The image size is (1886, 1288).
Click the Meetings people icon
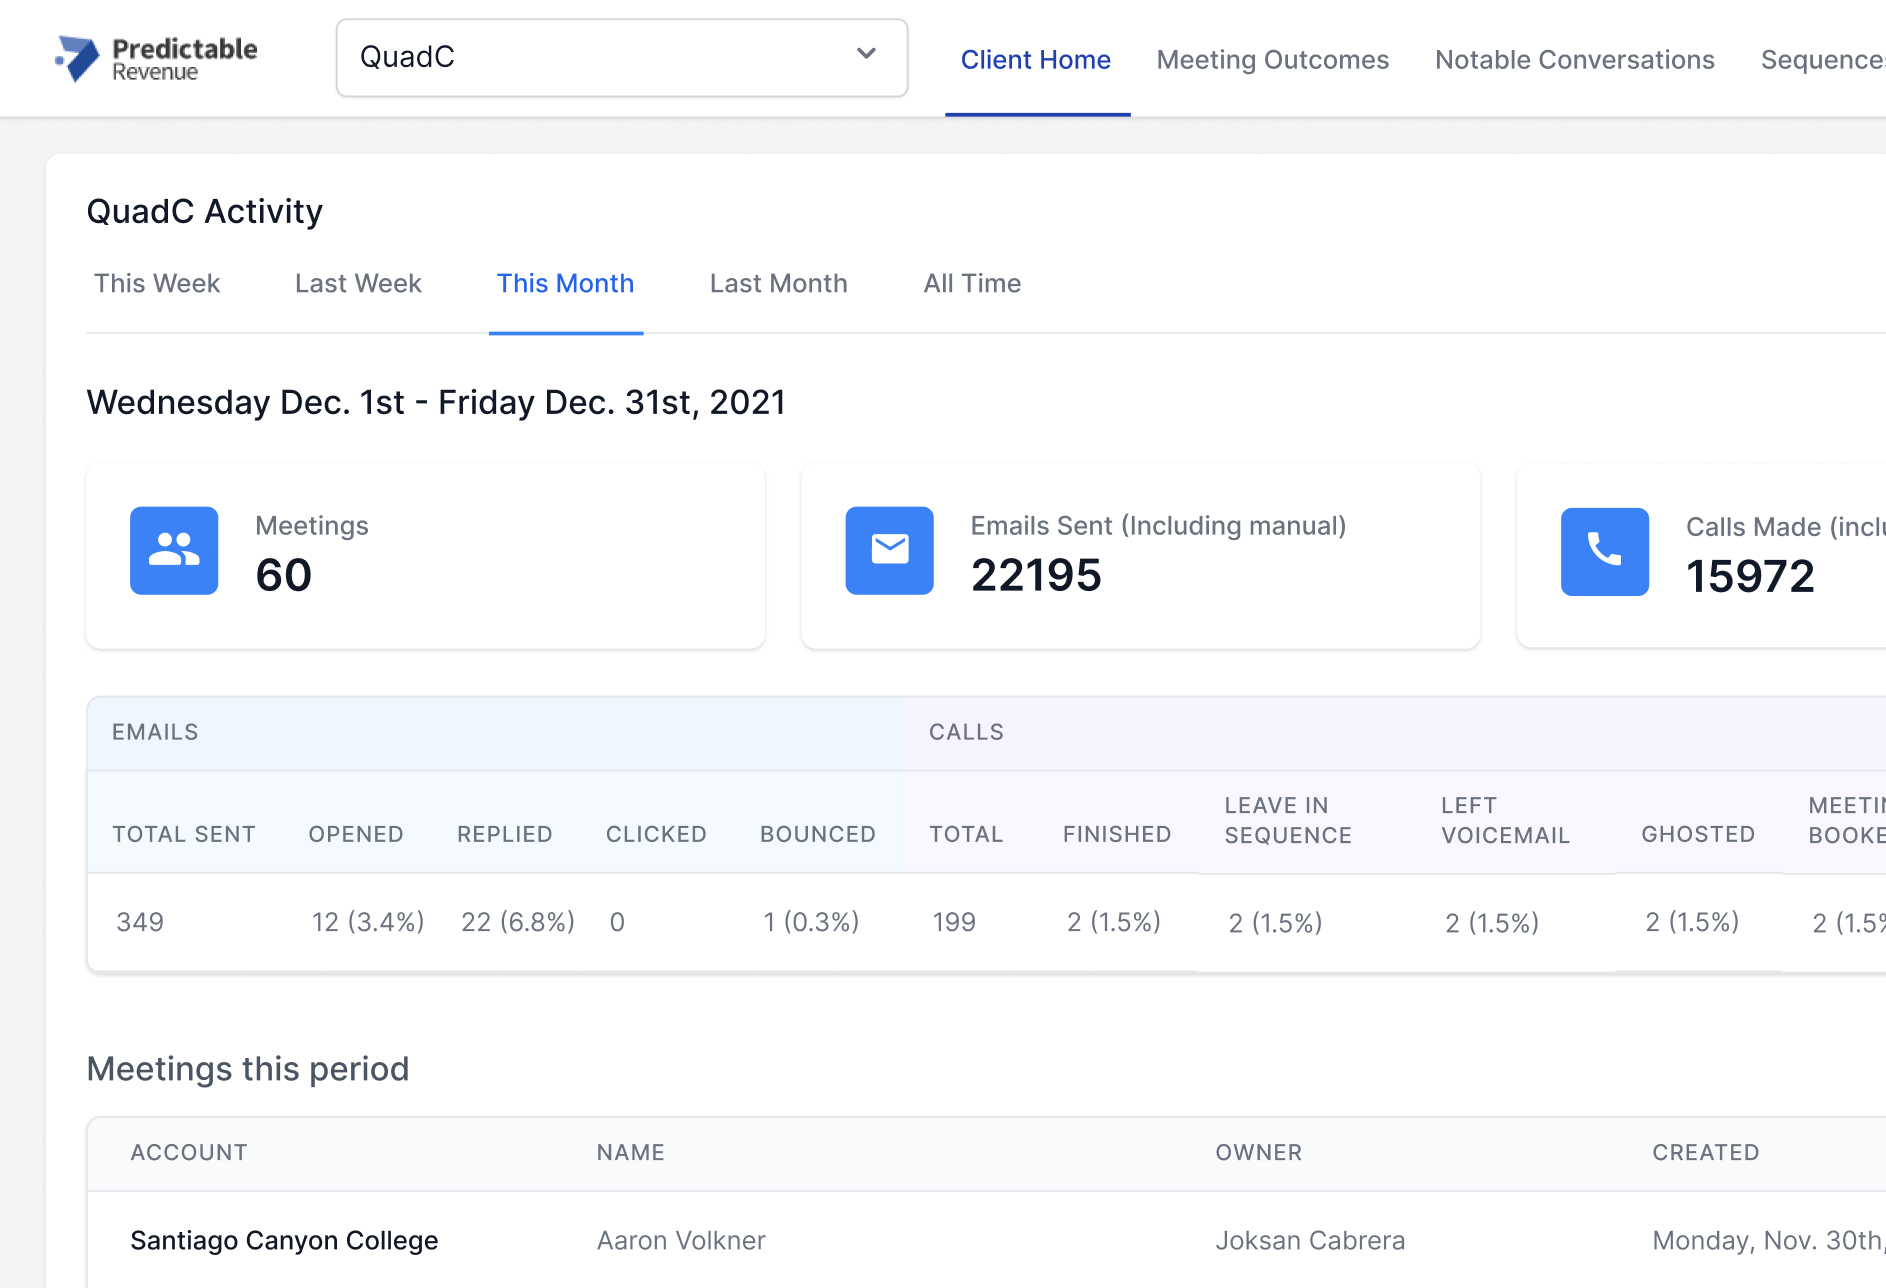pos(174,551)
